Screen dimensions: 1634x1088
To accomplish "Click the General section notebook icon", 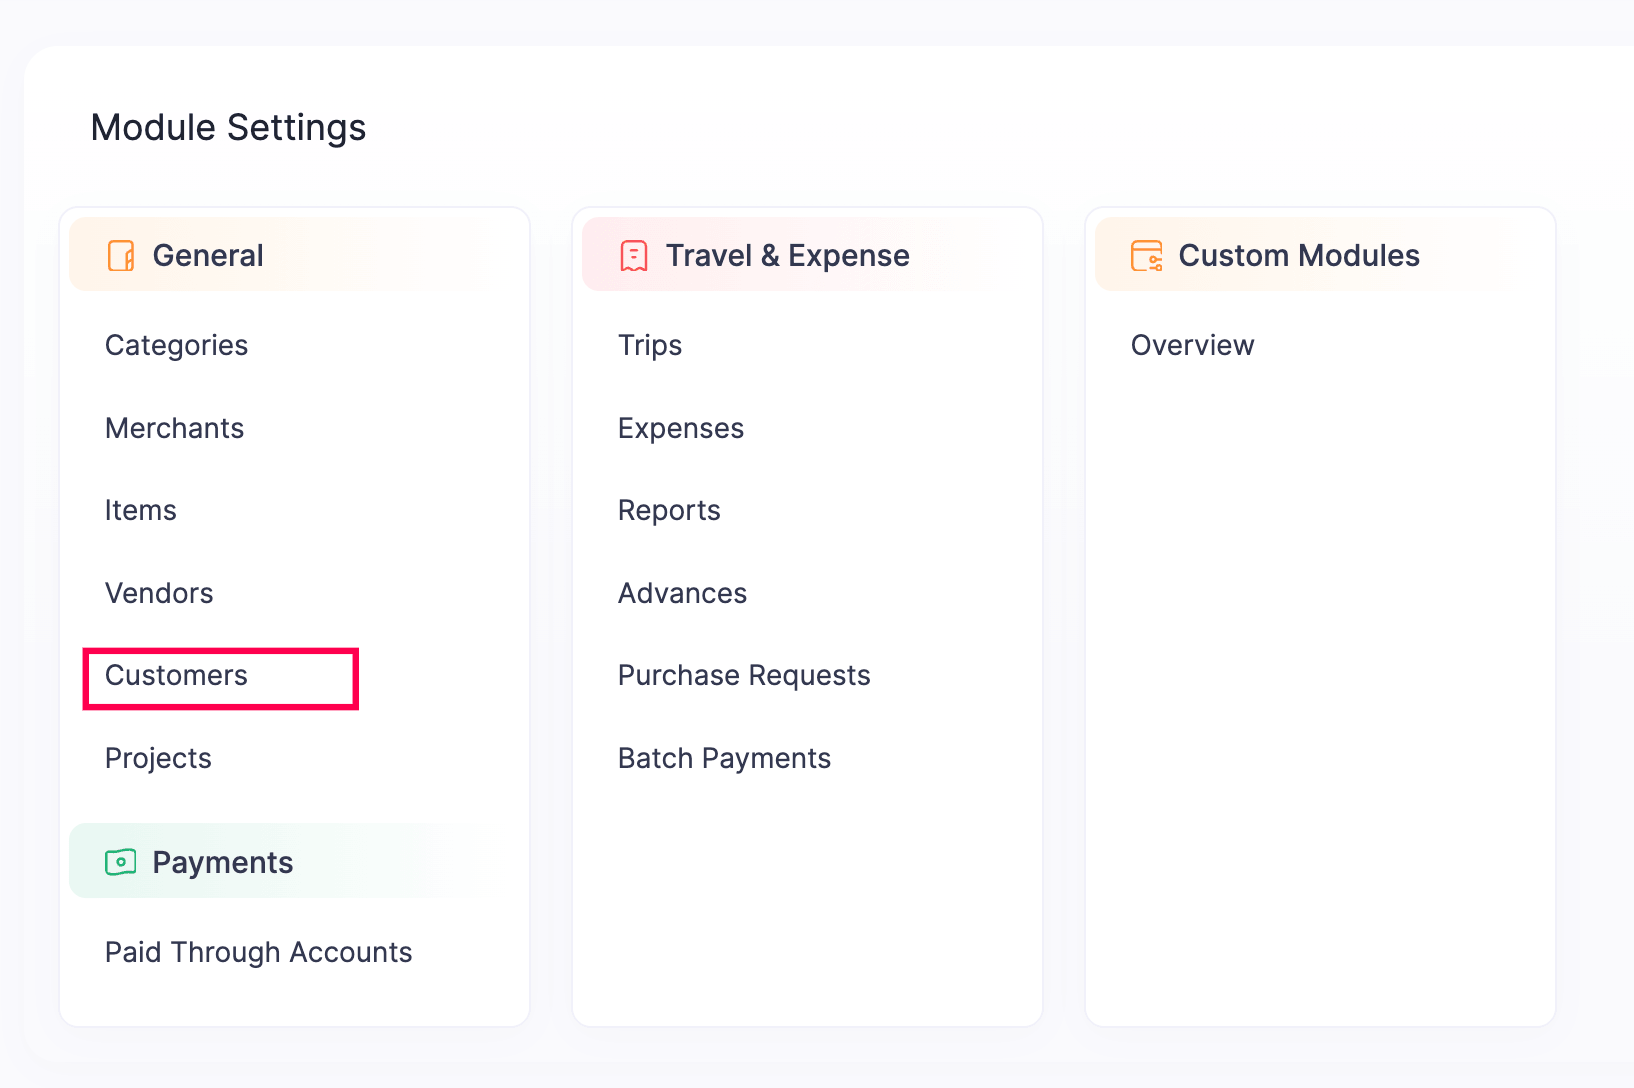I will [x=121, y=256].
